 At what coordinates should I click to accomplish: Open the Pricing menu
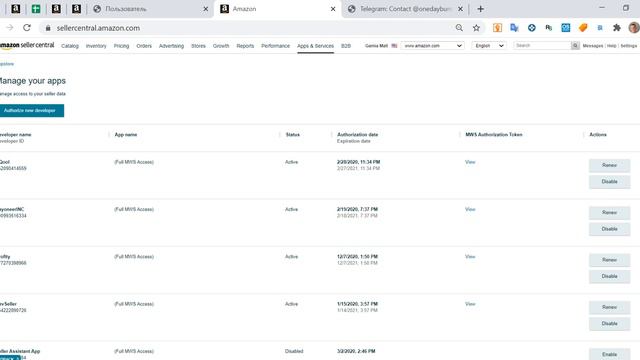pos(121,46)
